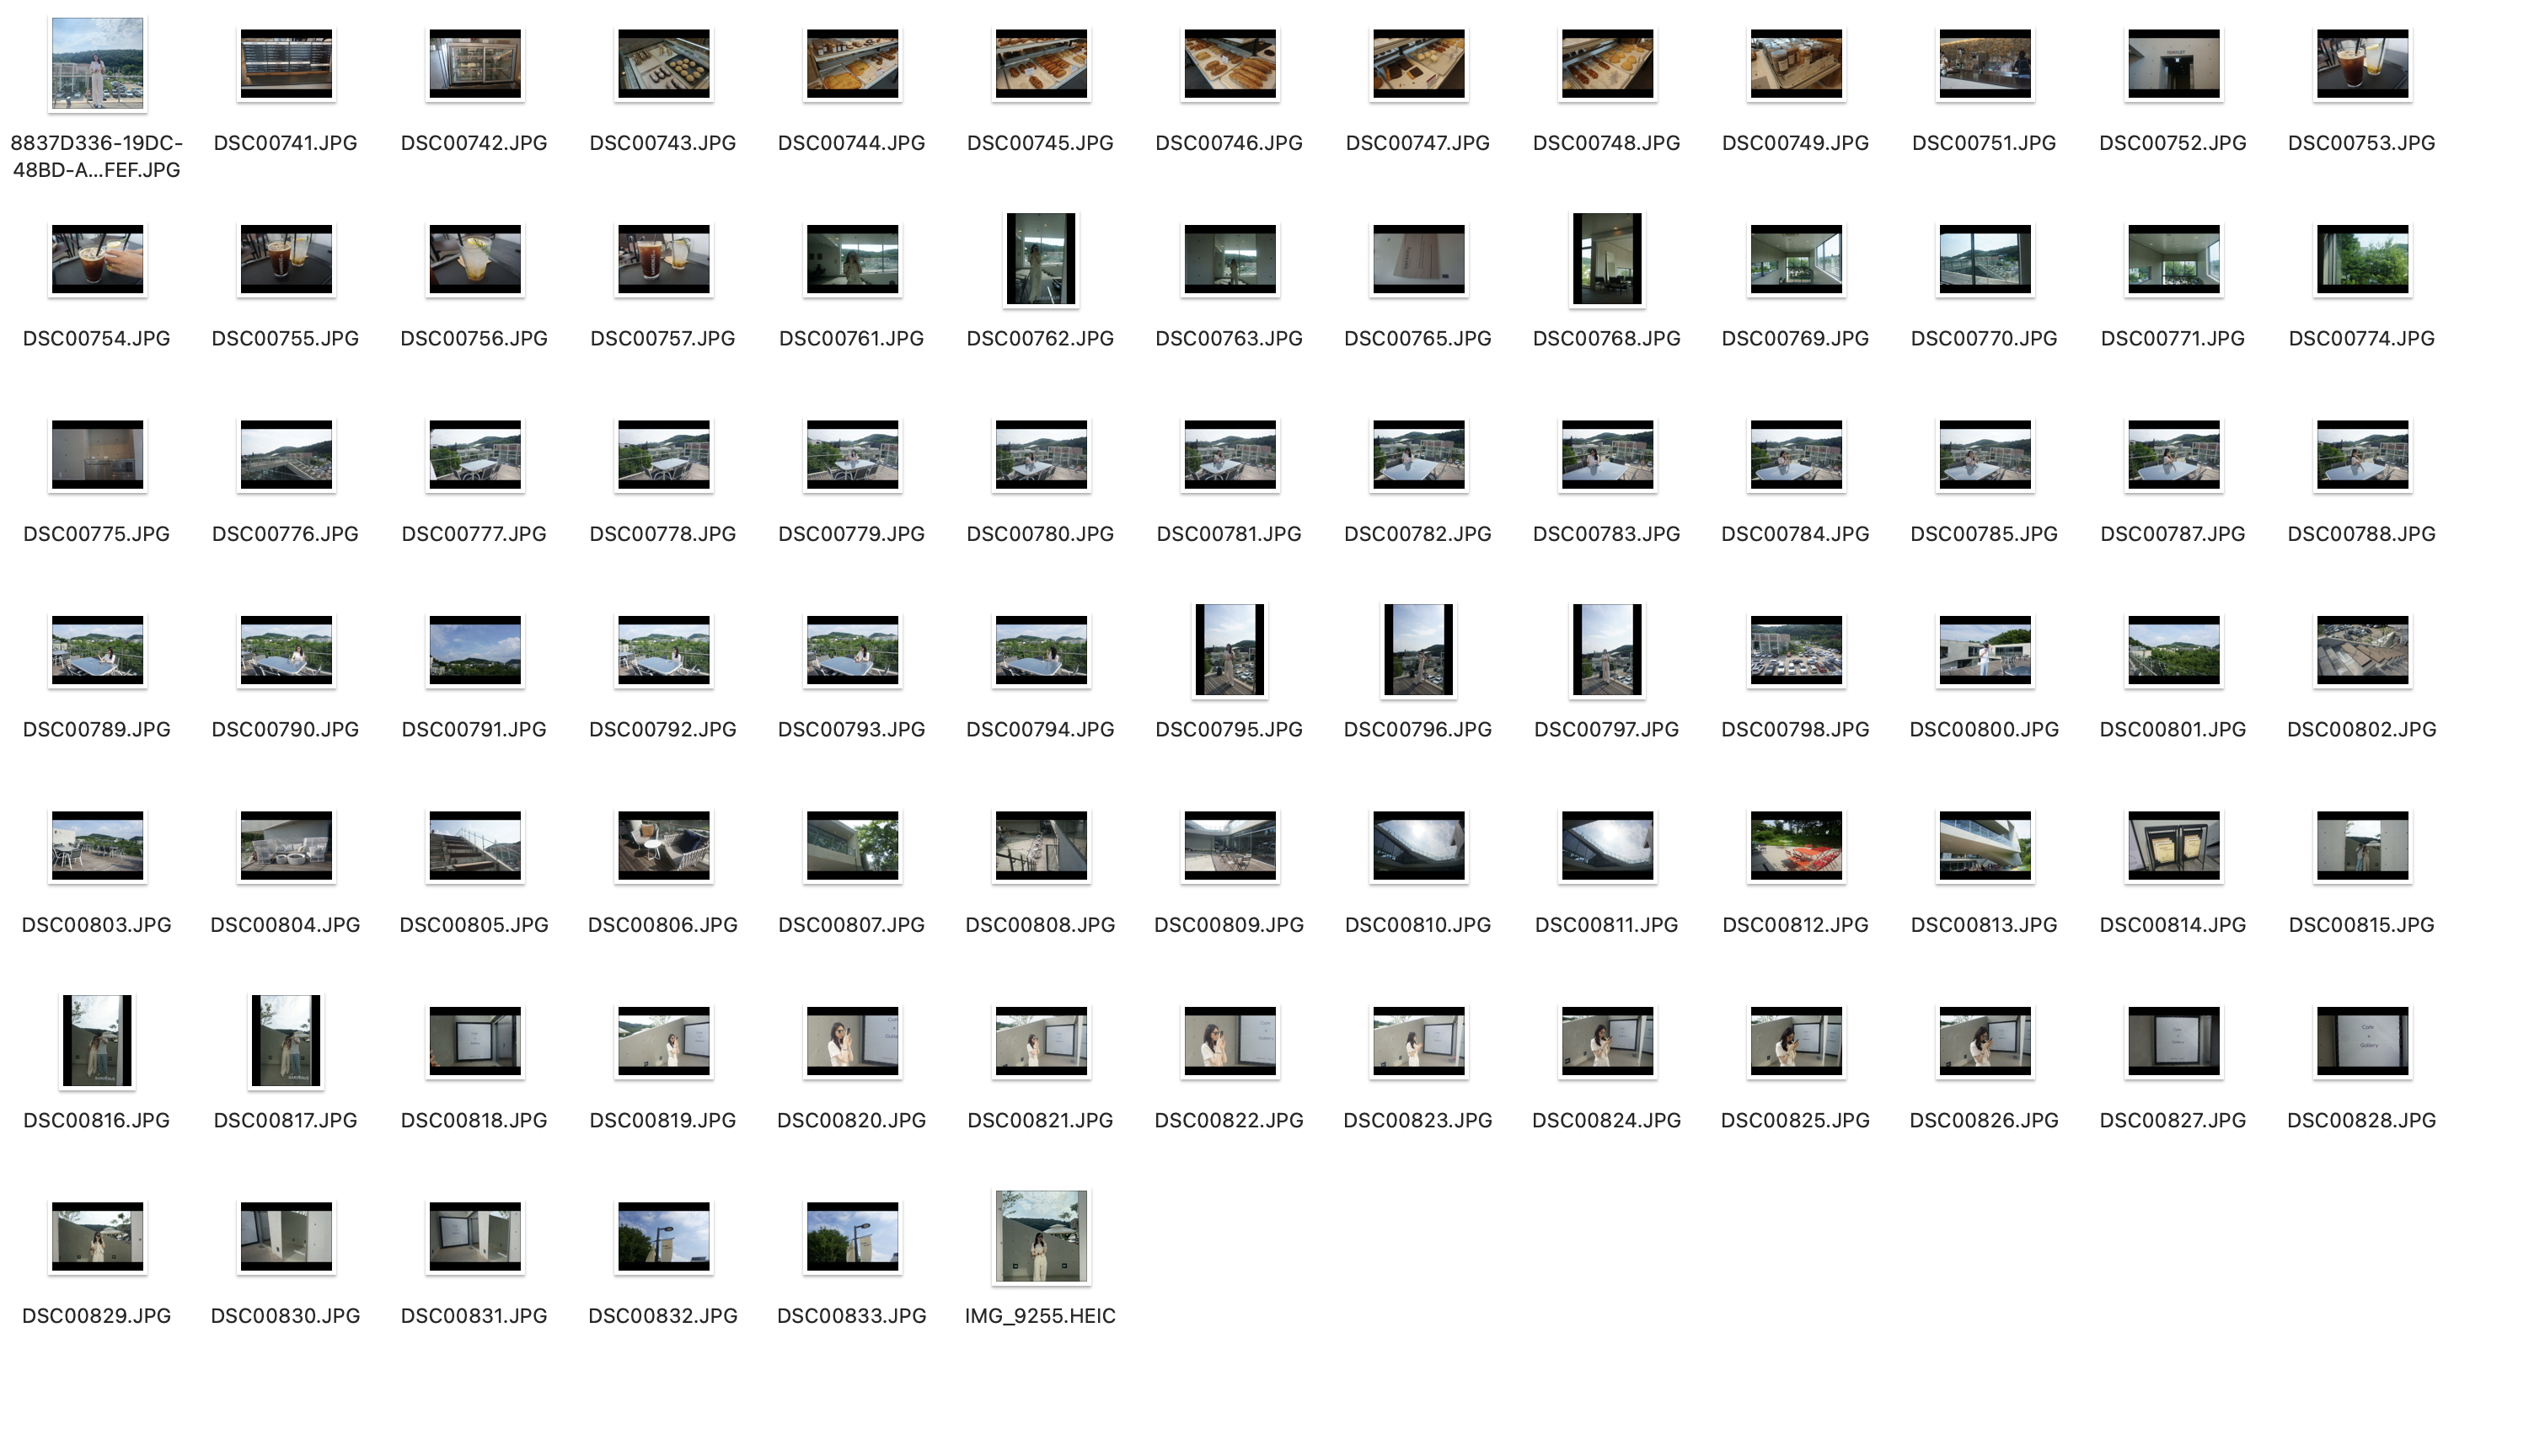Click the DSC00802.JPG filename label
This screenshot has width=2545, height=1456.
[2361, 729]
